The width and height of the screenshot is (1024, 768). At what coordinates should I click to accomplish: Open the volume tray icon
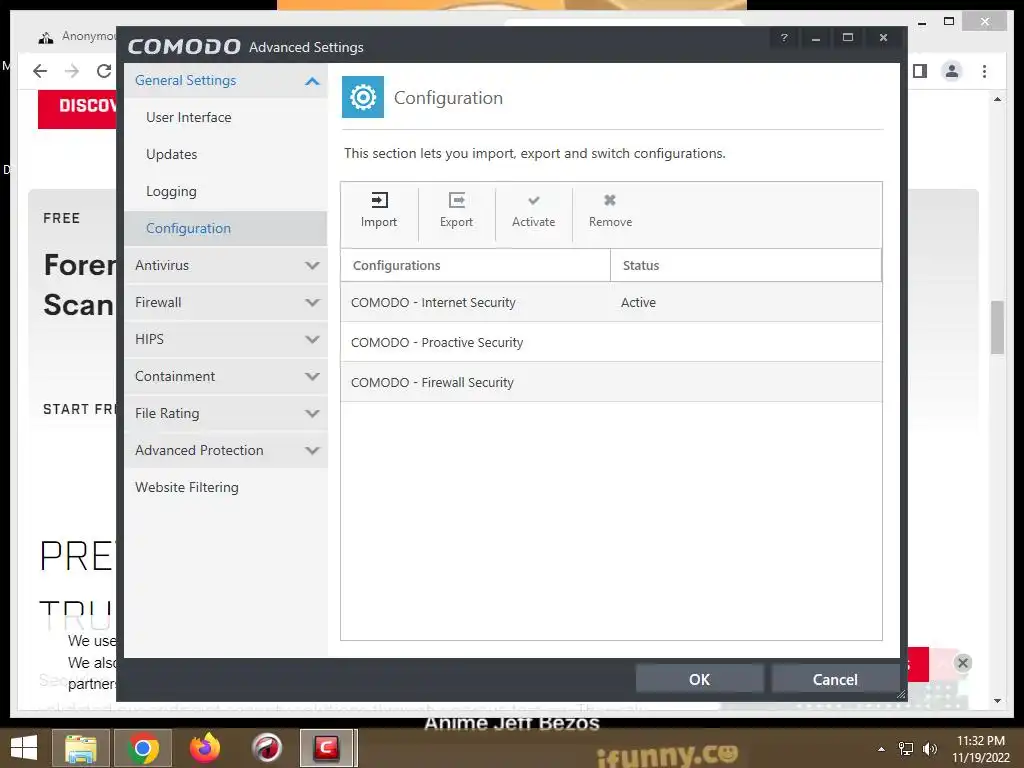click(930, 749)
